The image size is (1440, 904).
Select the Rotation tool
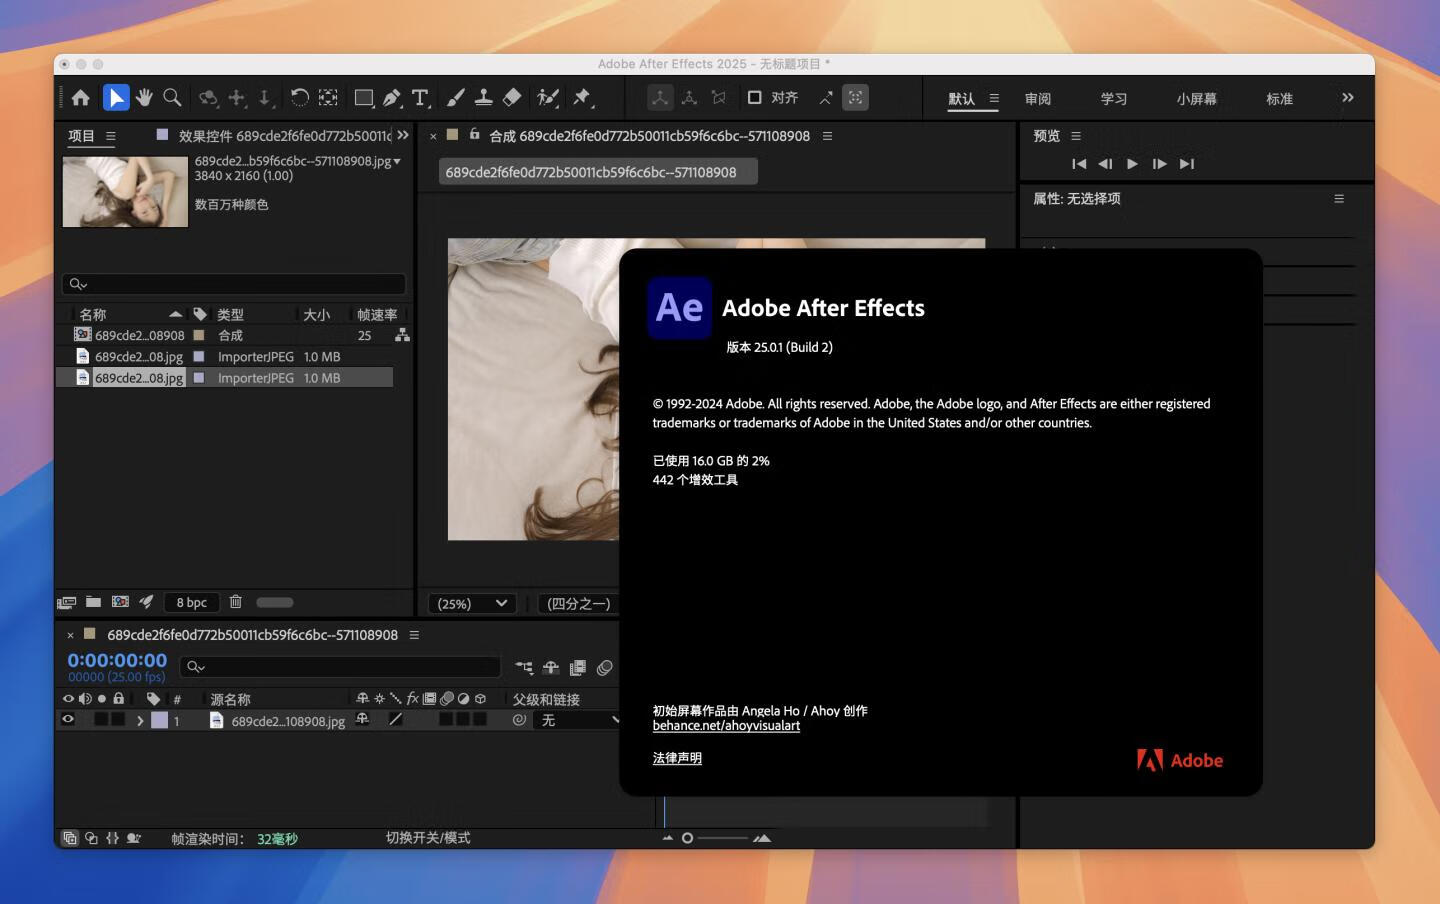coord(299,97)
